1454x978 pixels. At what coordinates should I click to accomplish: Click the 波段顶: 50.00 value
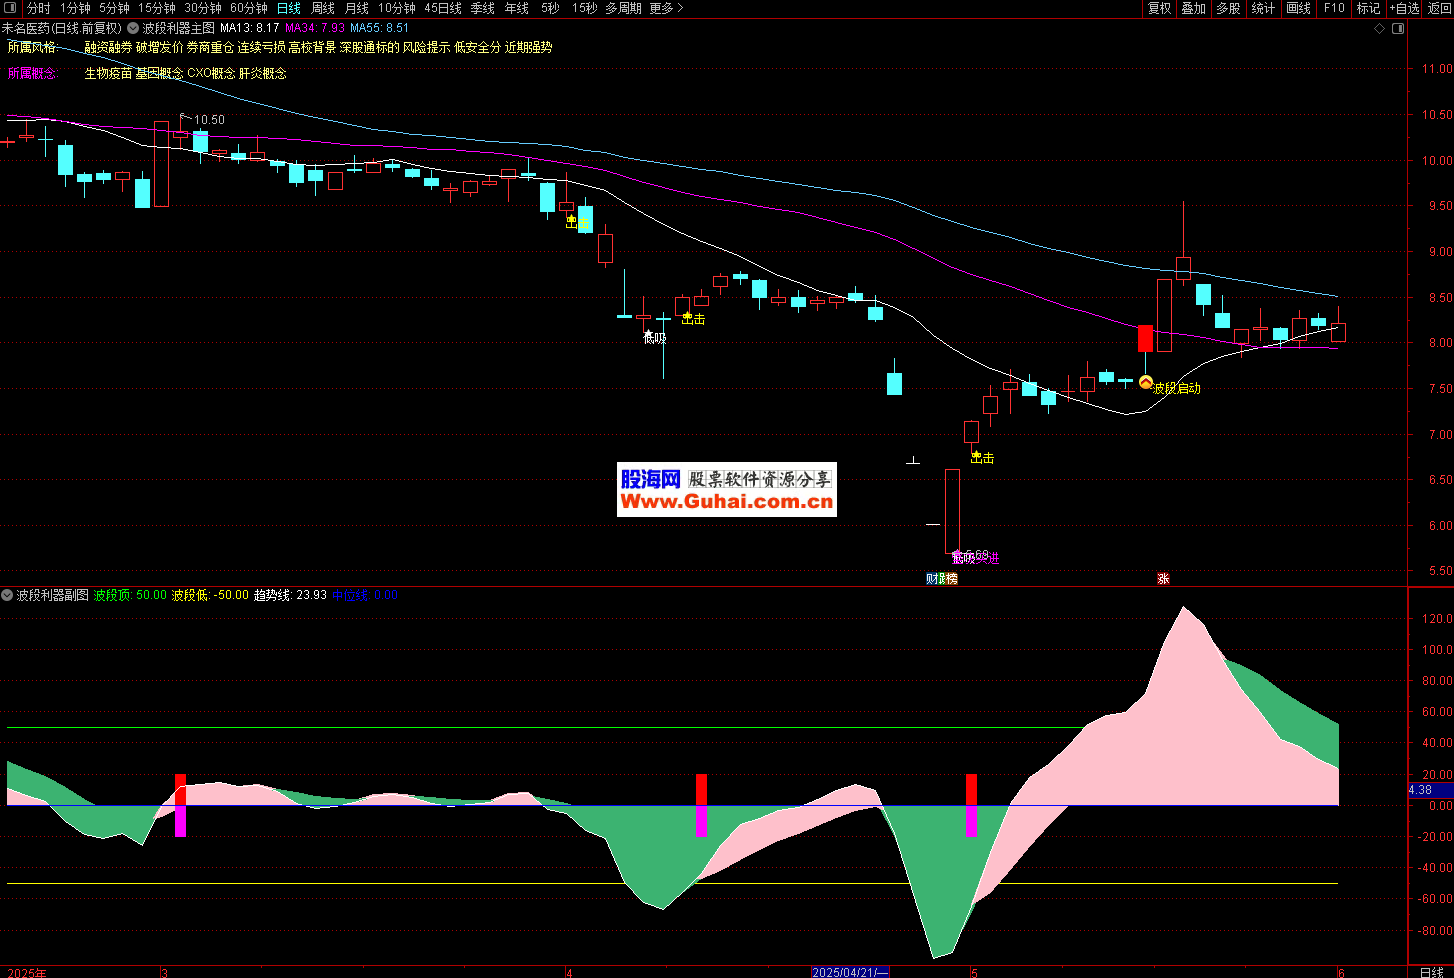pyautogui.click(x=130, y=595)
